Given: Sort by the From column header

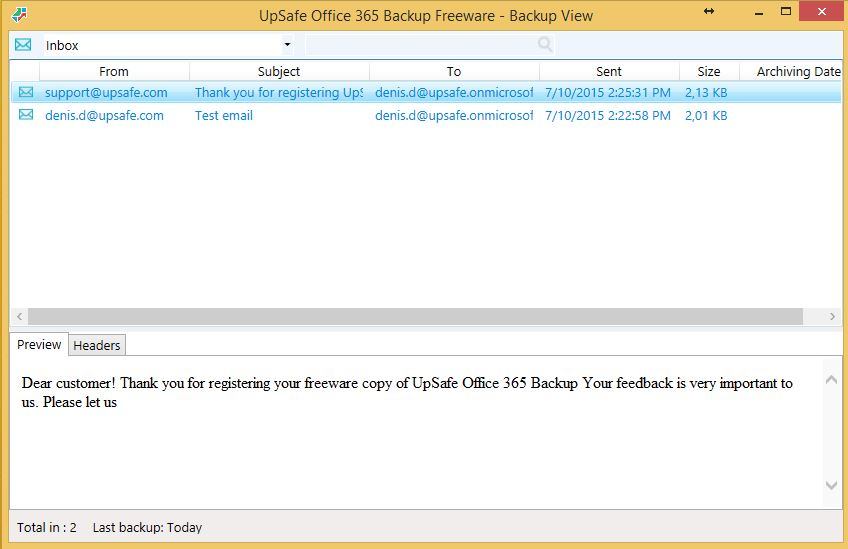Looking at the screenshot, I should (114, 71).
